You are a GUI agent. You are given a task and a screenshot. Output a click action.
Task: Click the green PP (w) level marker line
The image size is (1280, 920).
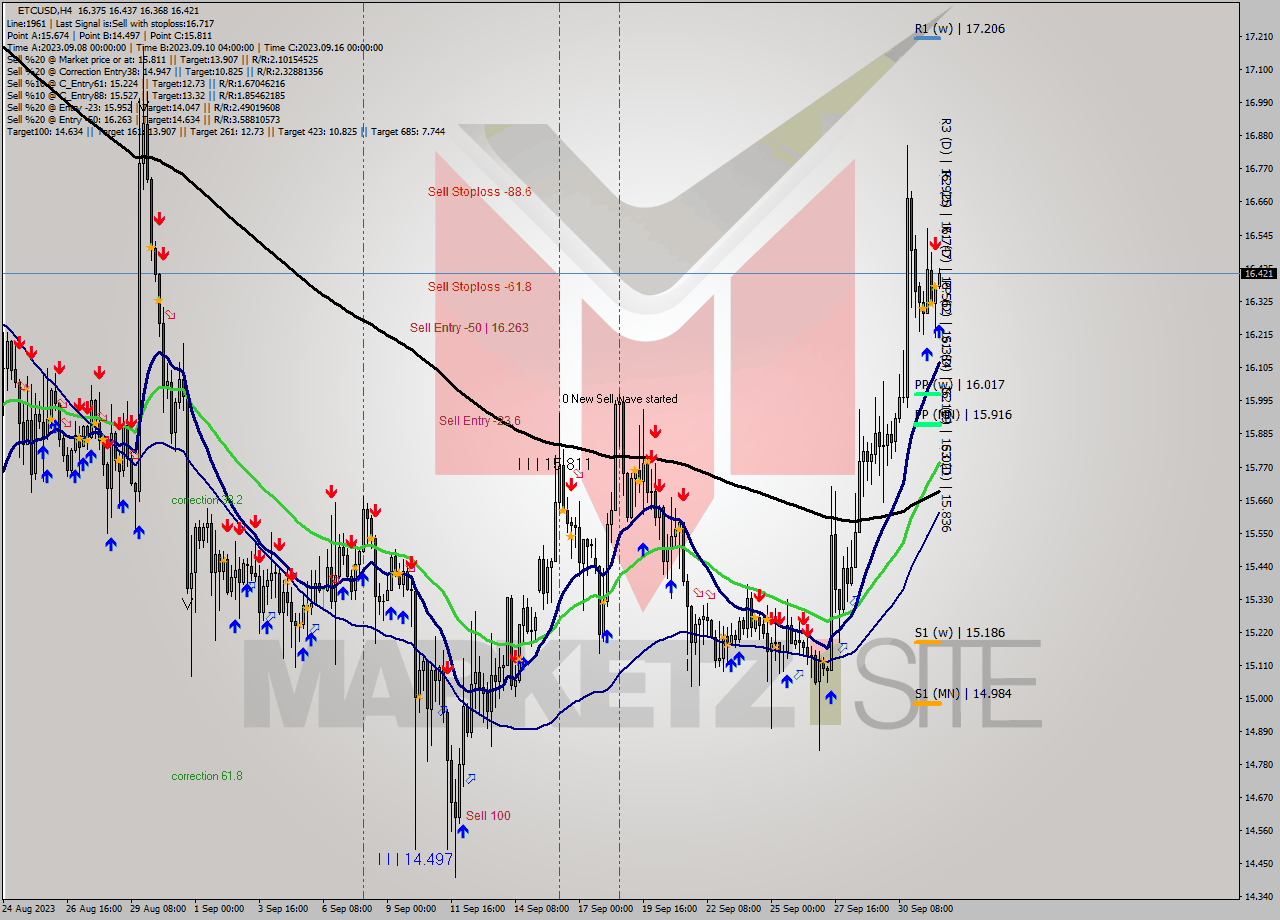click(x=927, y=394)
